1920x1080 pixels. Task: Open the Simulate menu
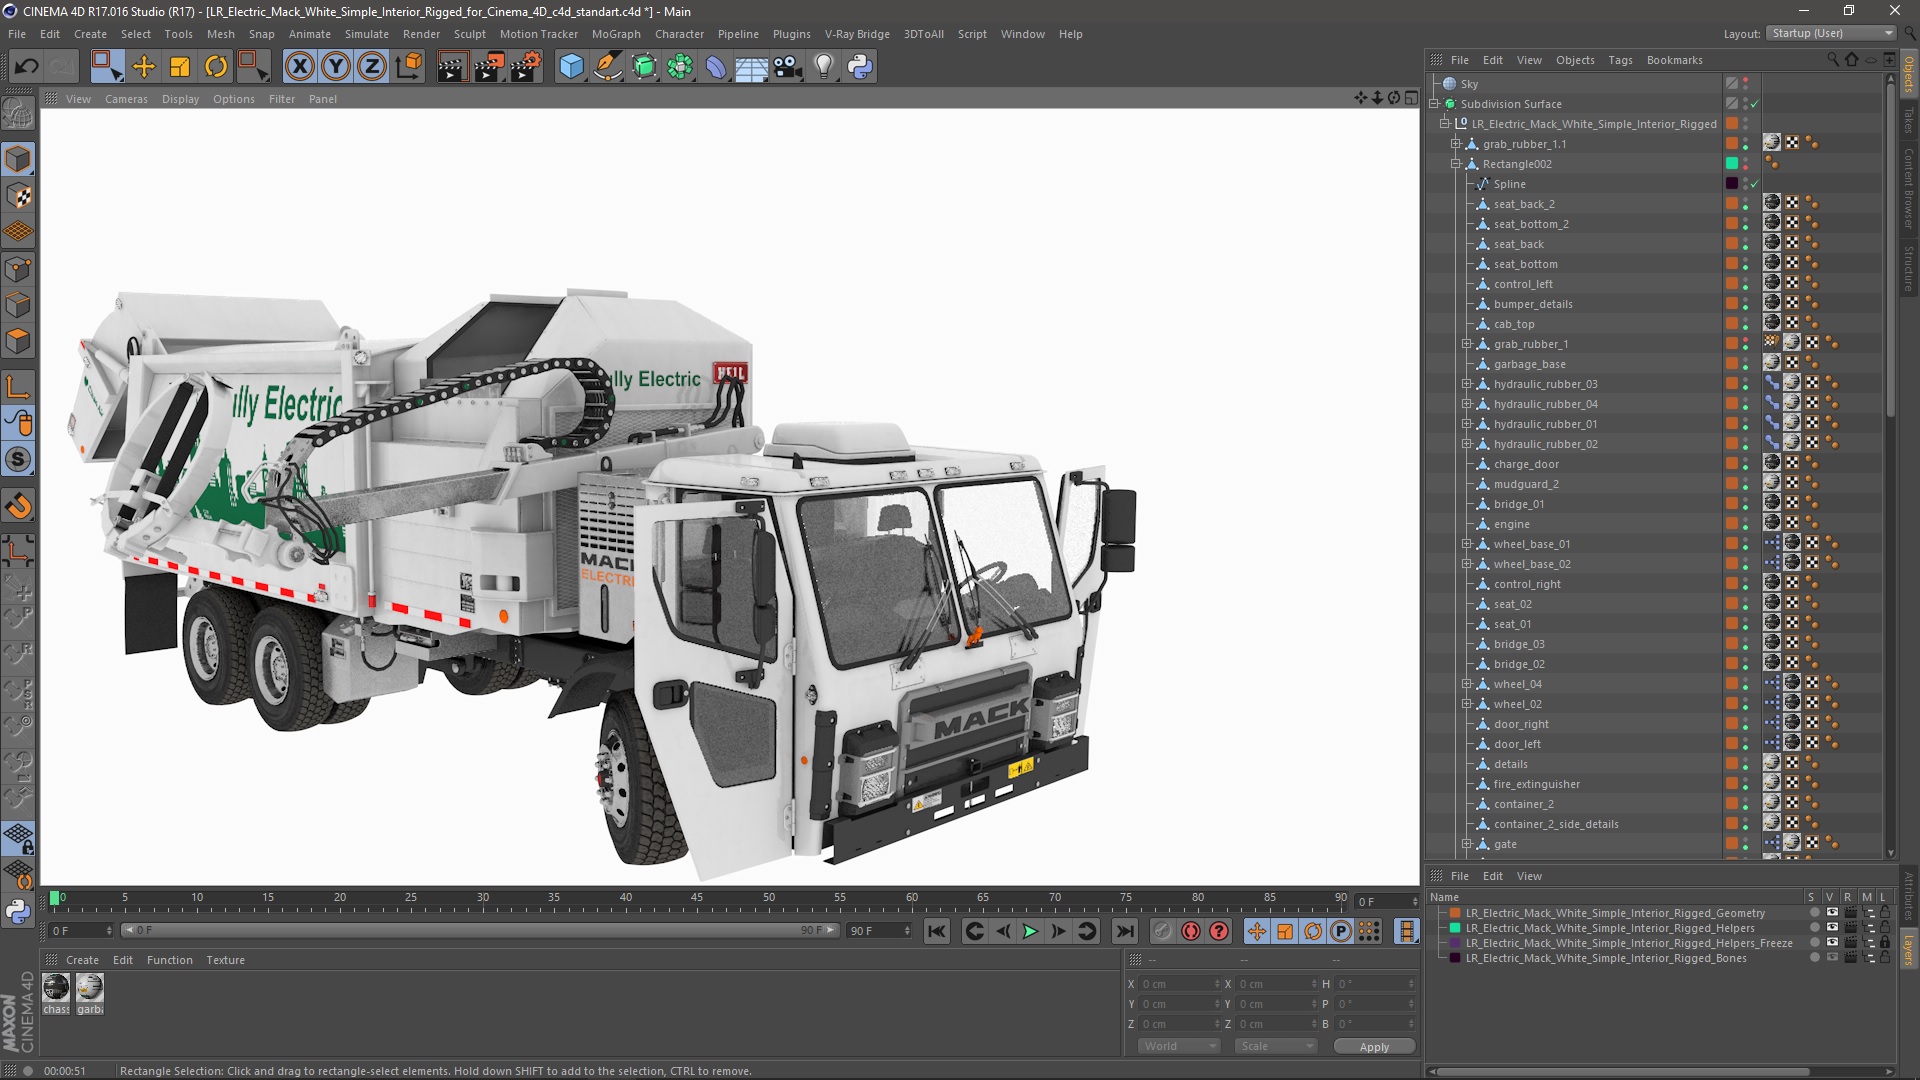click(367, 34)
